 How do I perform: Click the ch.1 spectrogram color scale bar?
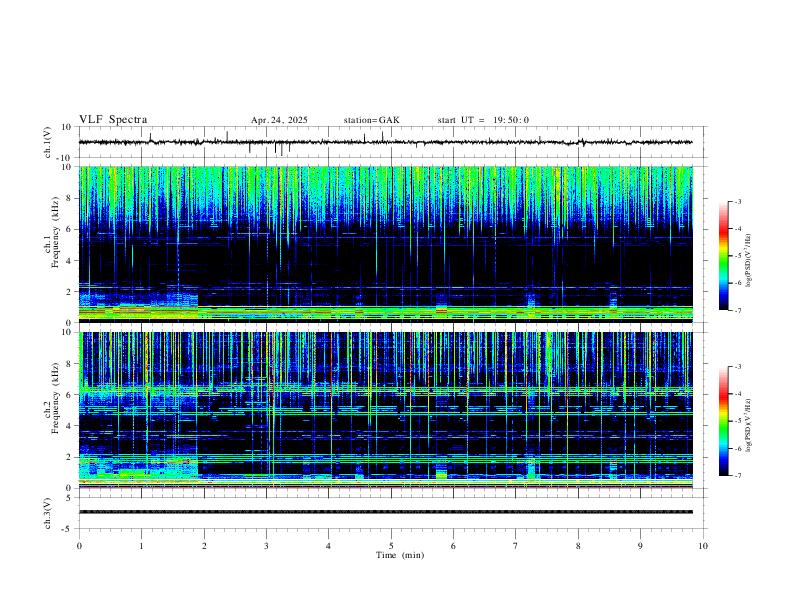click(x=723, y=256)
